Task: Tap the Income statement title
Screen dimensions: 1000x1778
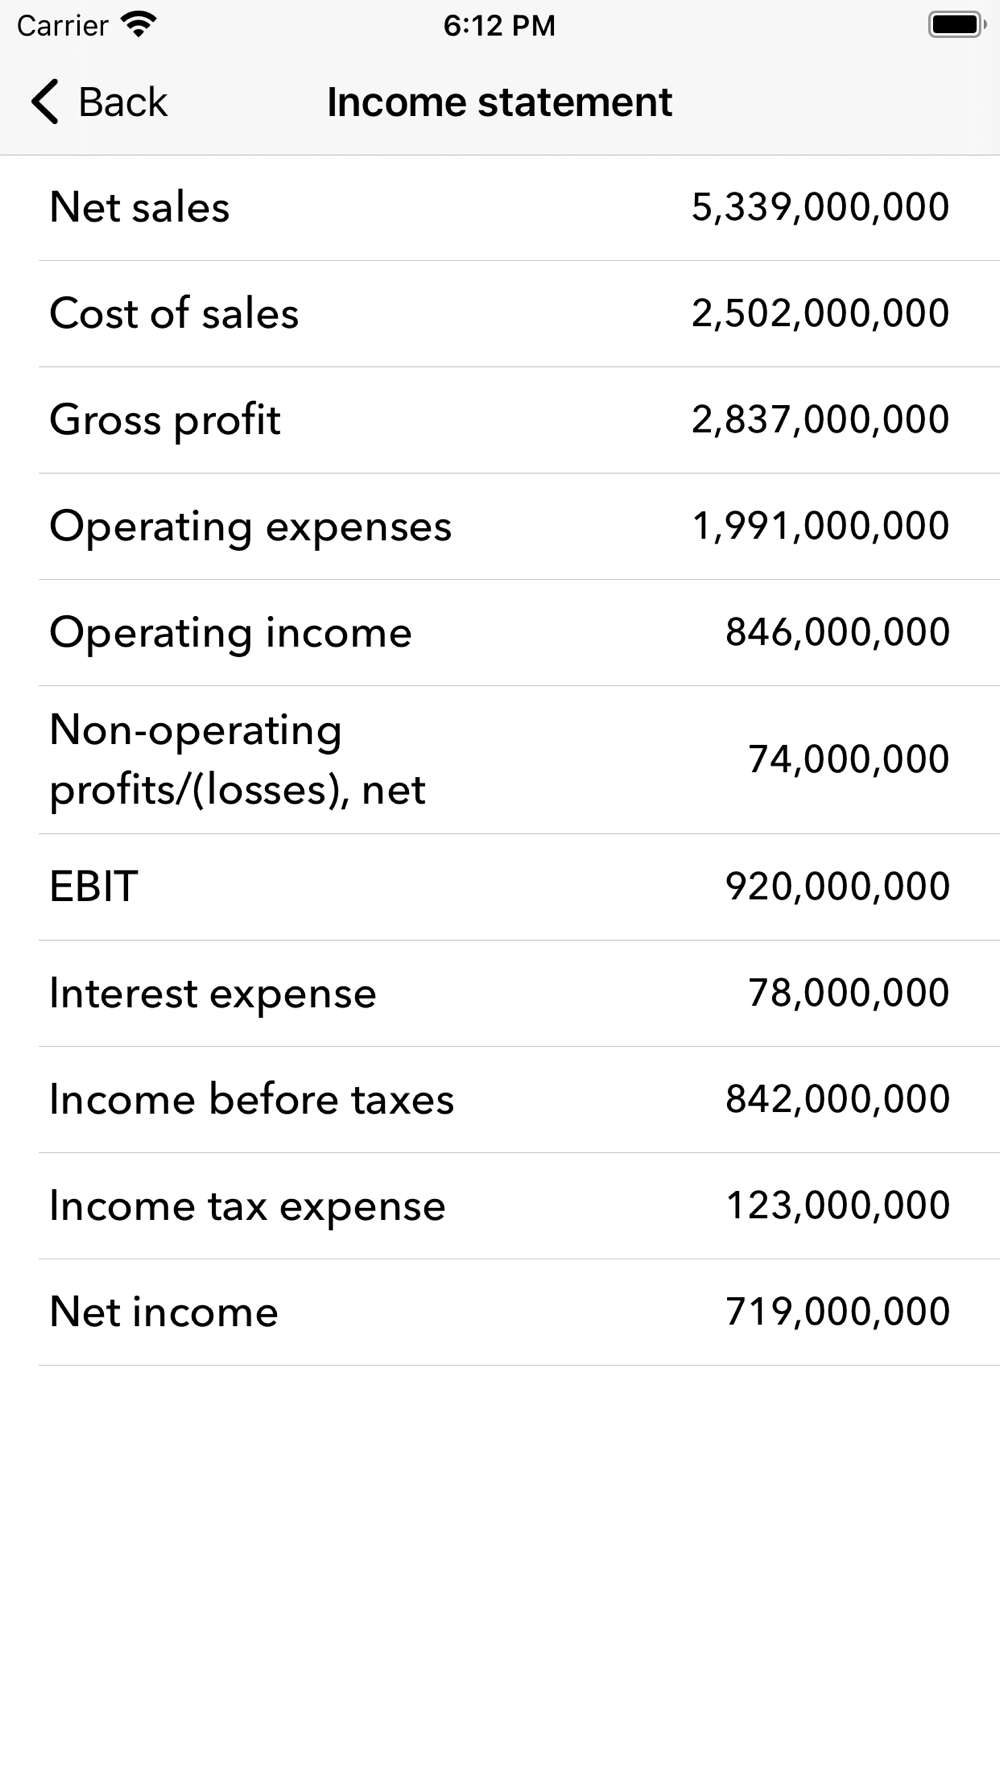Action: click(499, 102)
